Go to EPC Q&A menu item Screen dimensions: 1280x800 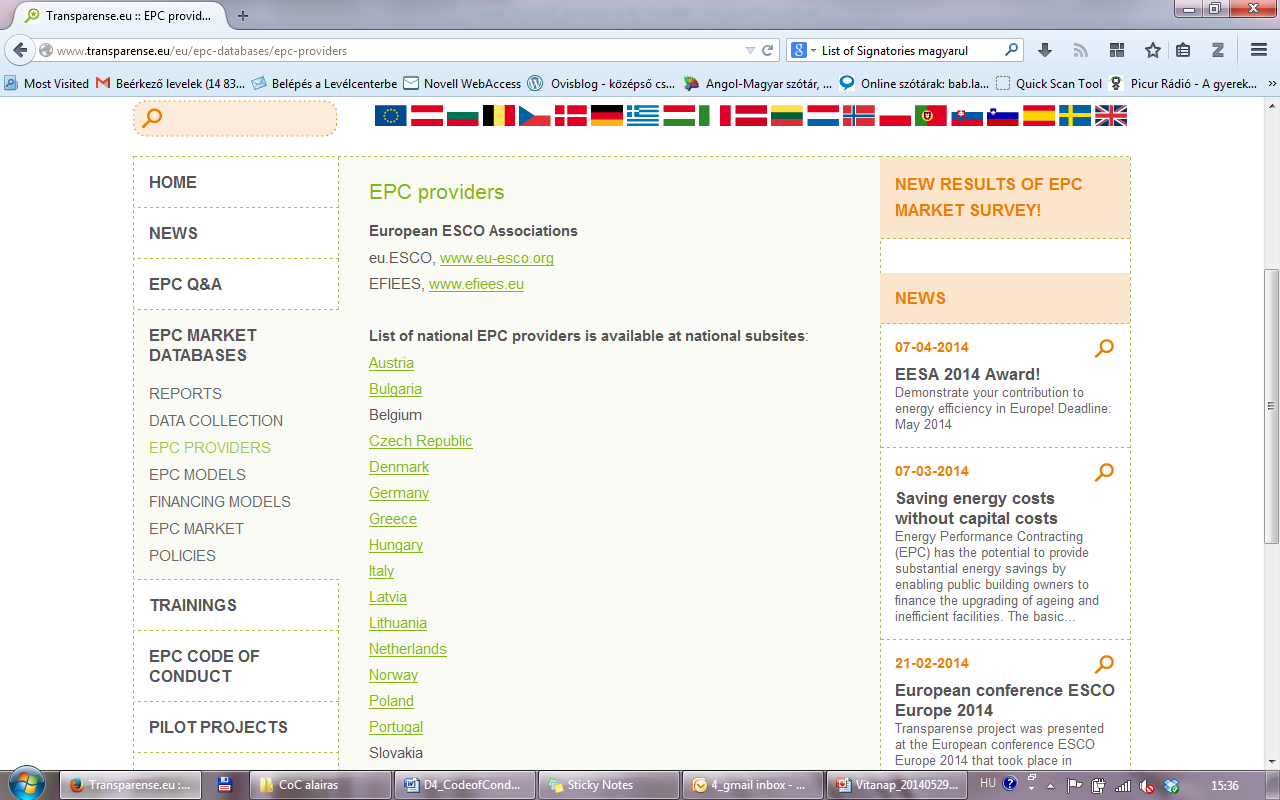tap(185, 284)
